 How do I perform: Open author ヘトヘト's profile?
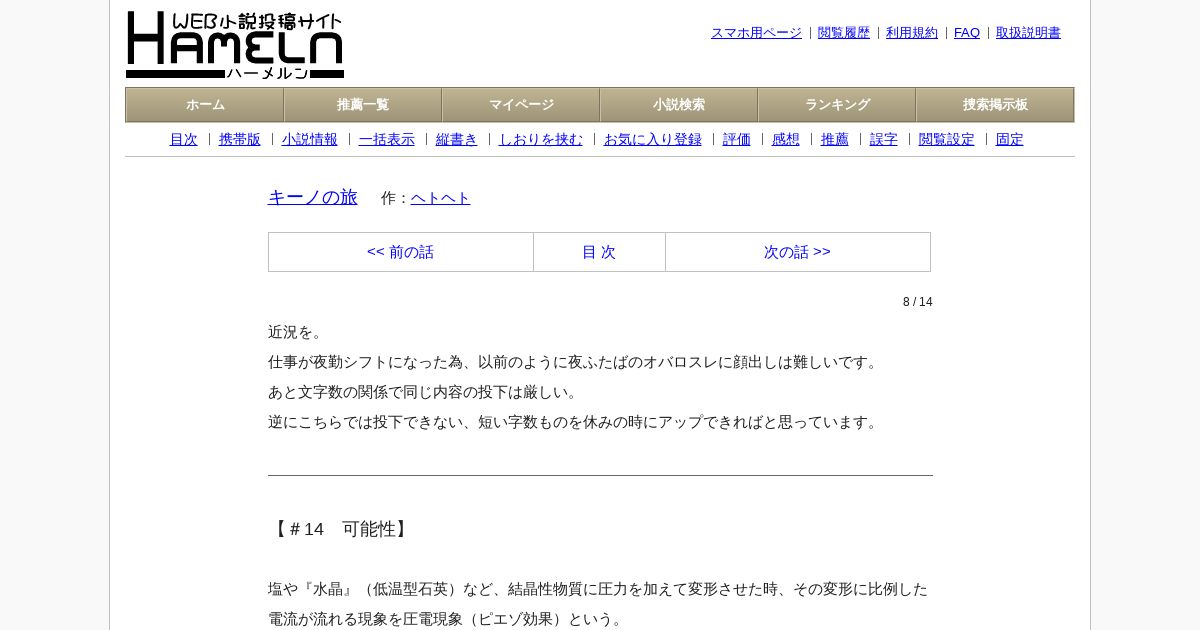click(441, 198)
